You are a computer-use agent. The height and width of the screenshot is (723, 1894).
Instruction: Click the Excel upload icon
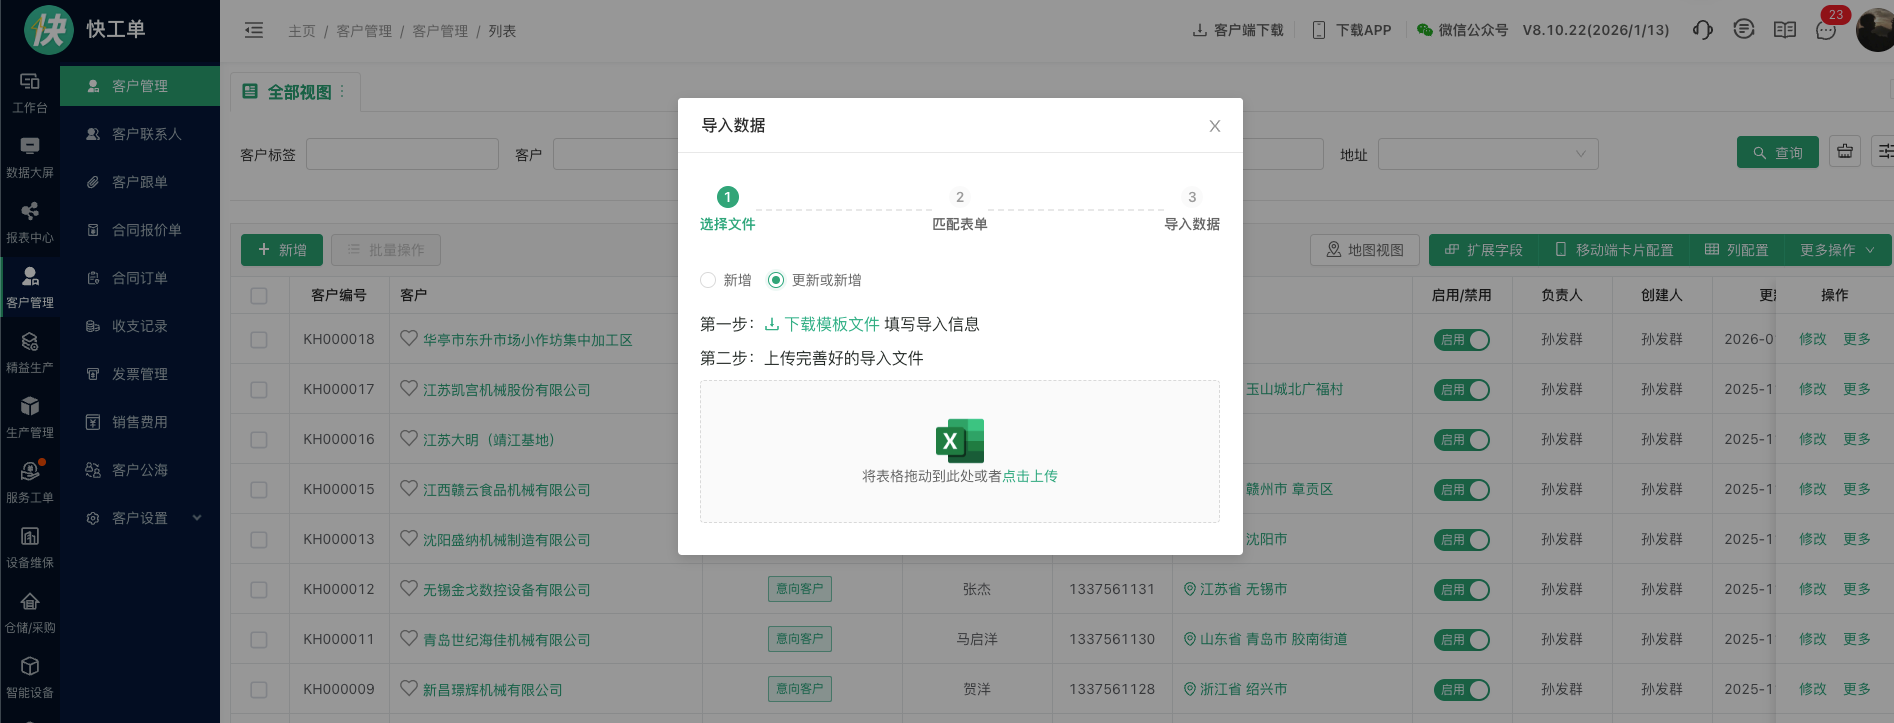point(959,440)
